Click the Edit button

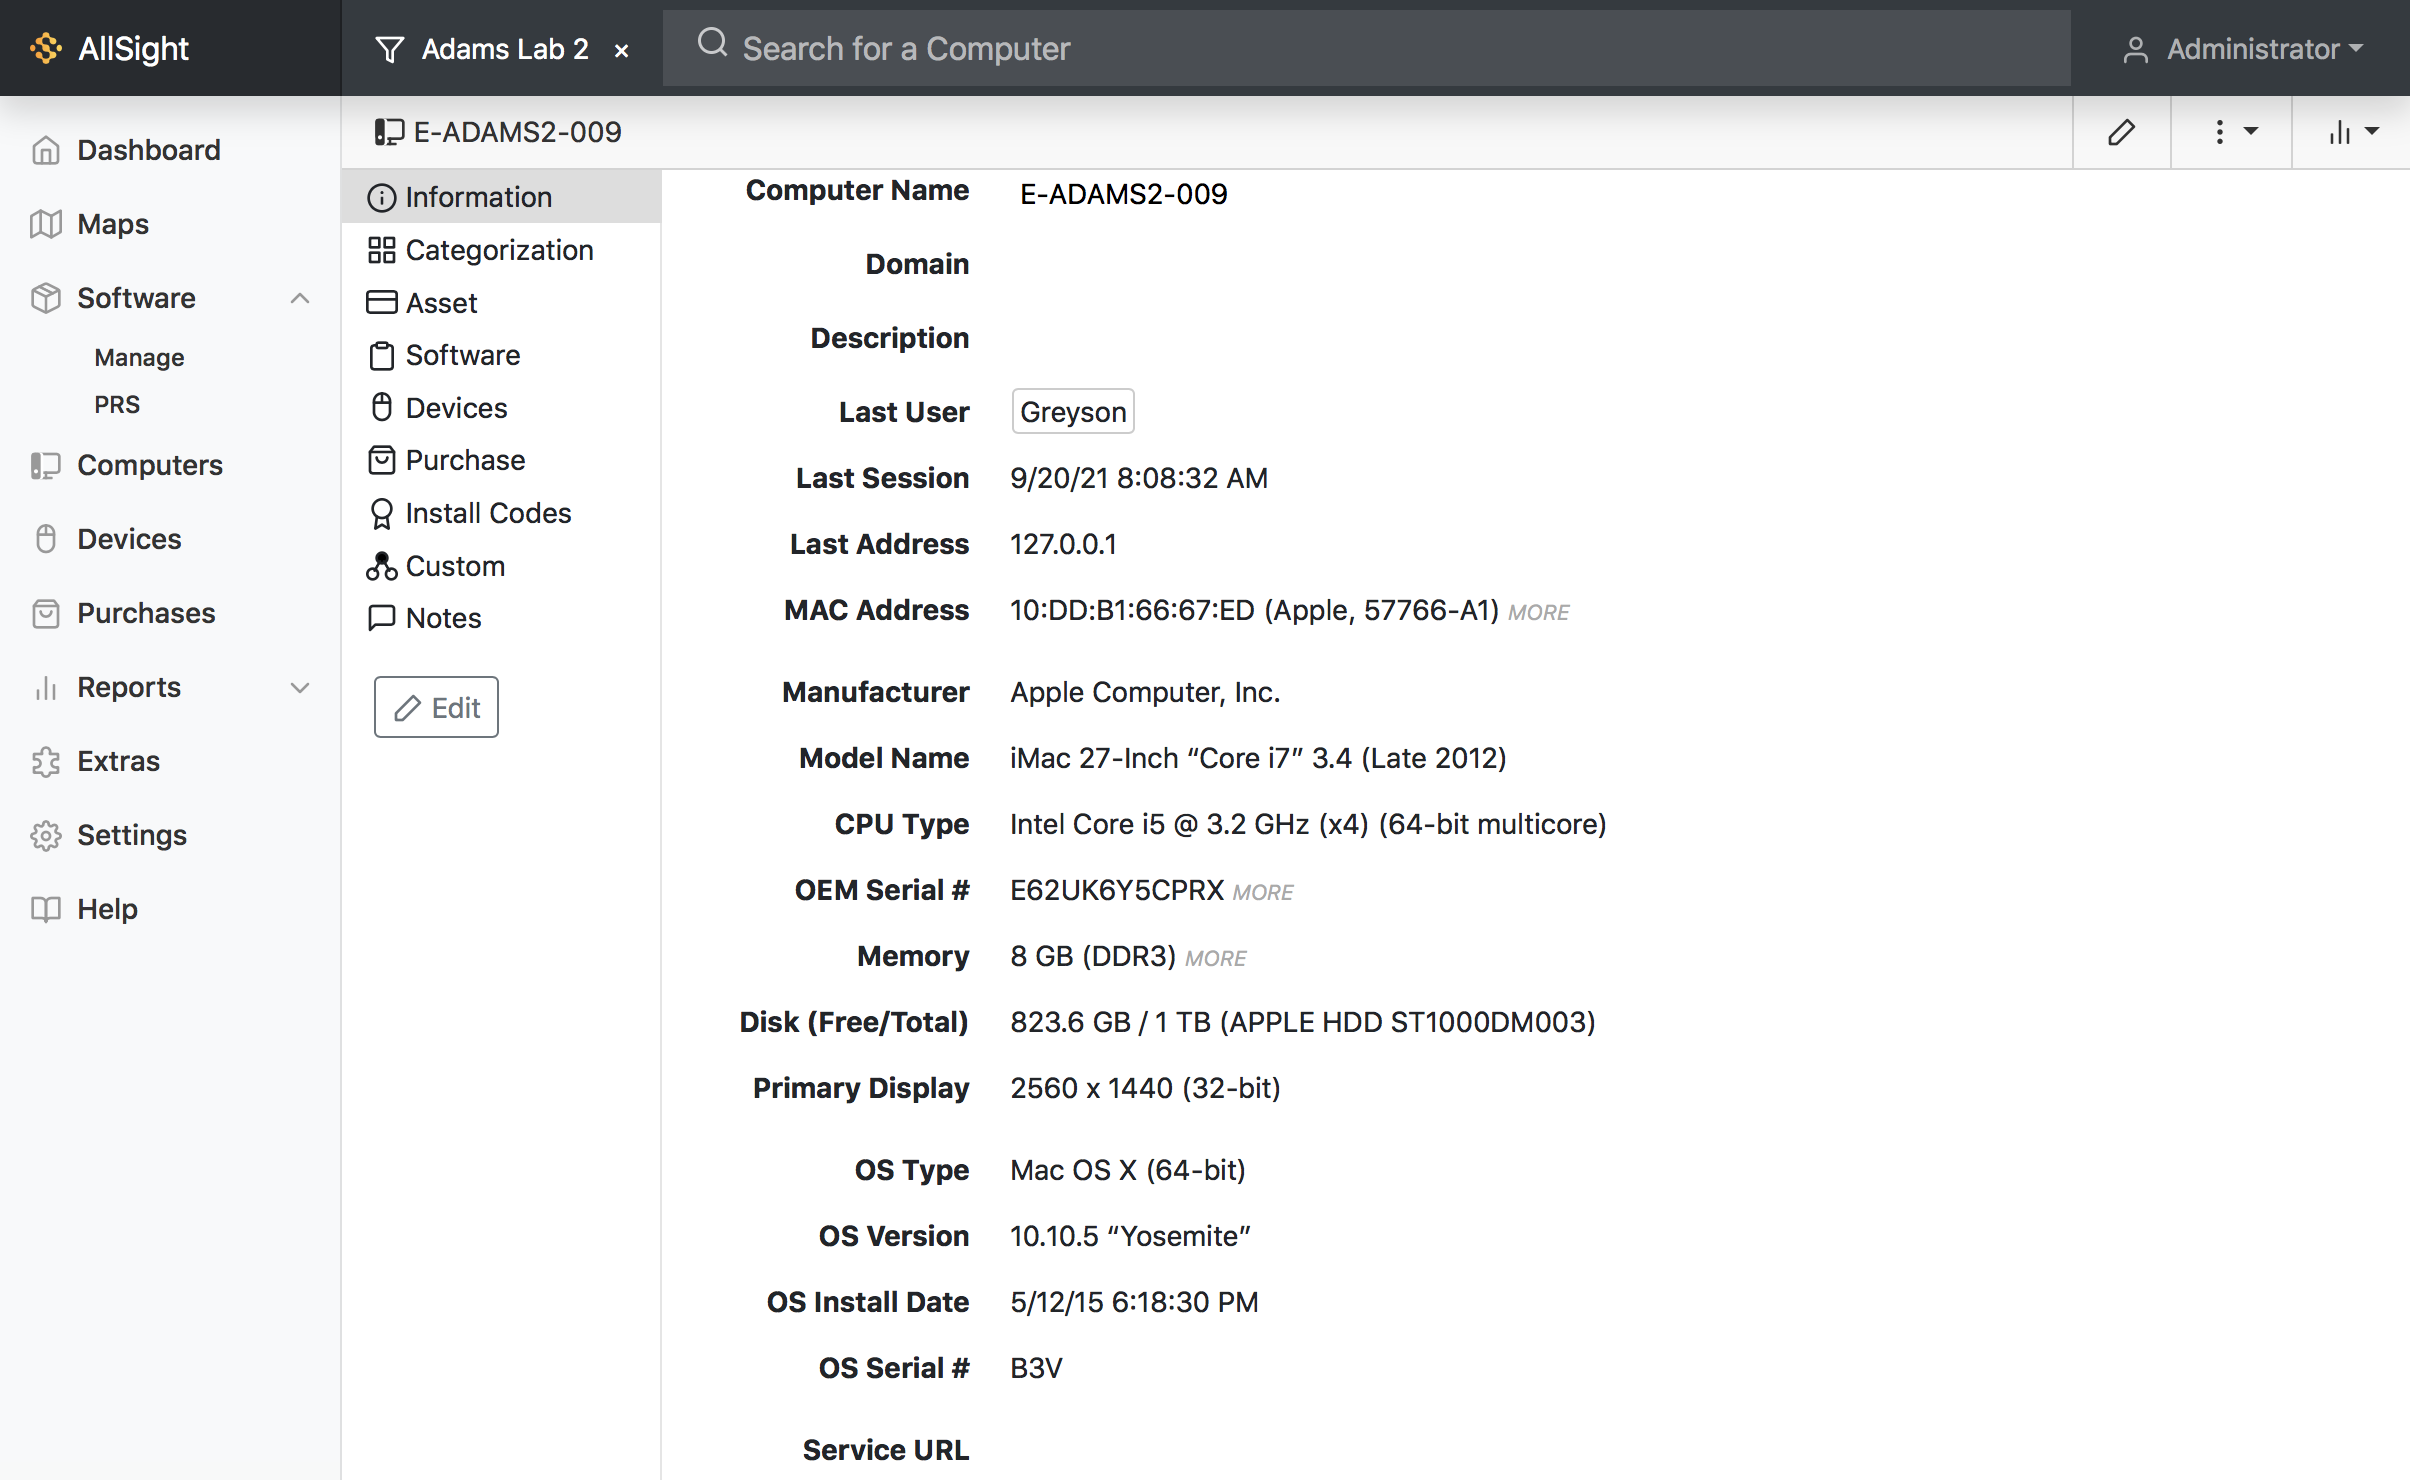(435, 706)
